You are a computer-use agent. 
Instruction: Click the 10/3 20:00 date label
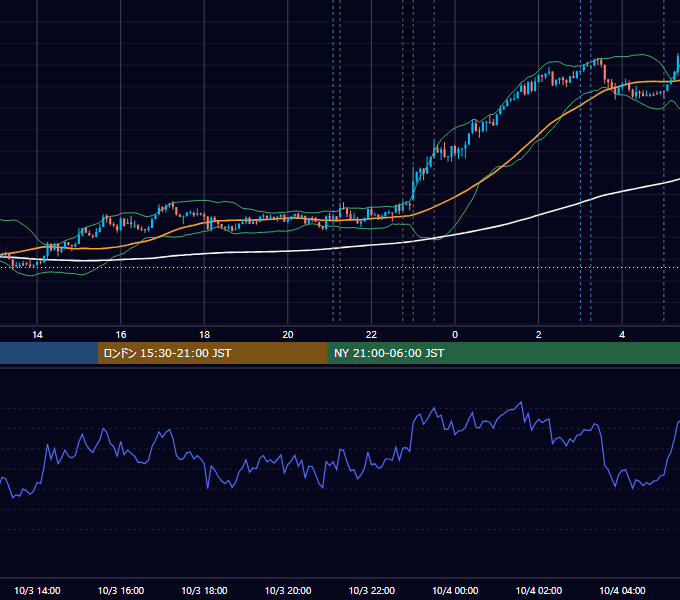288,590
